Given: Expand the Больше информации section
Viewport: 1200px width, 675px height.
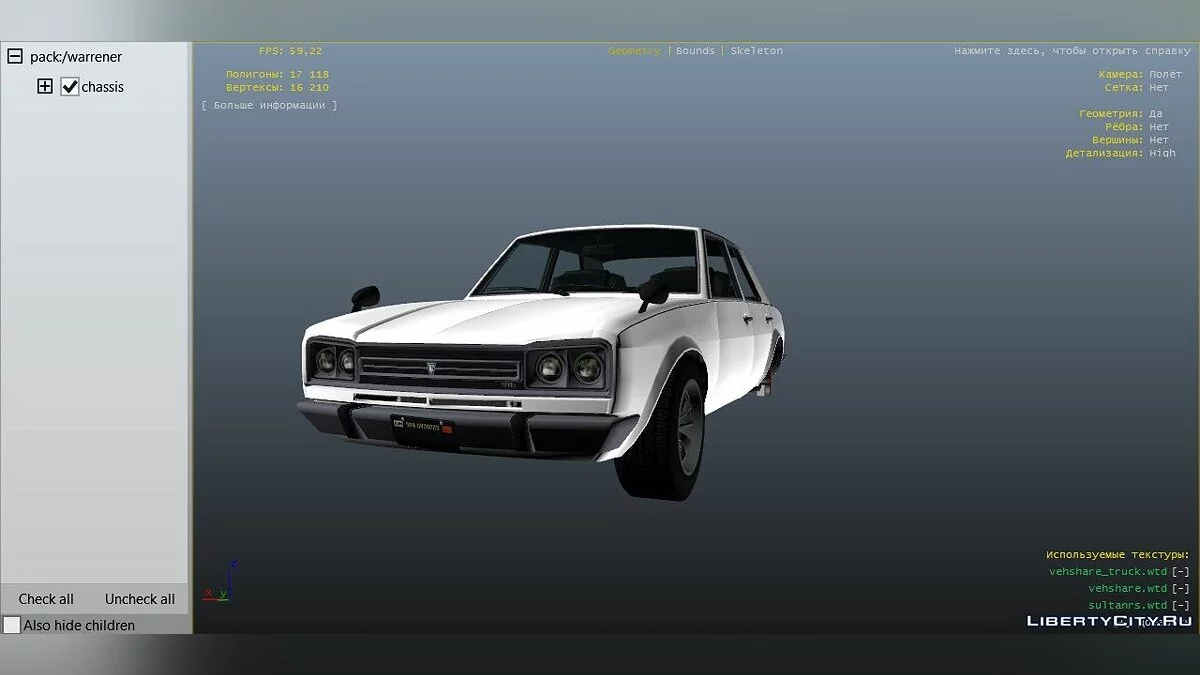Looking at the screenshot, I should coord(269,105).
